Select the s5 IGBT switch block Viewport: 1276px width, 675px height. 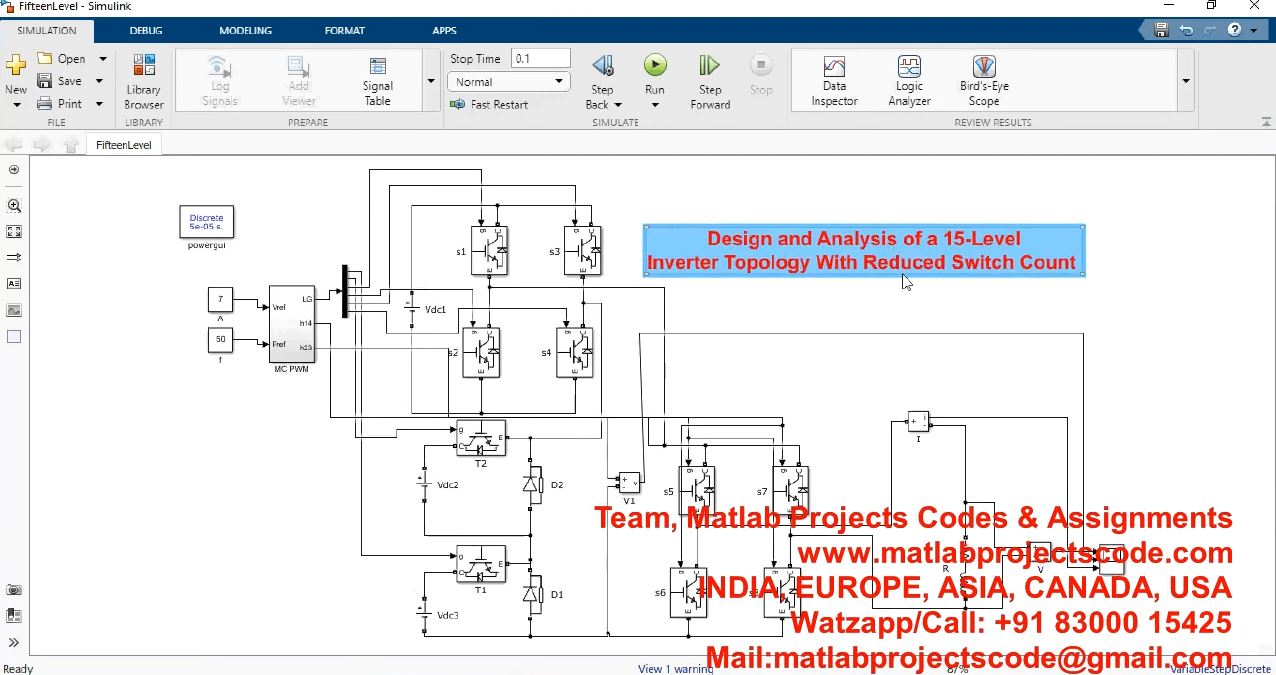[x=697, y=491]
